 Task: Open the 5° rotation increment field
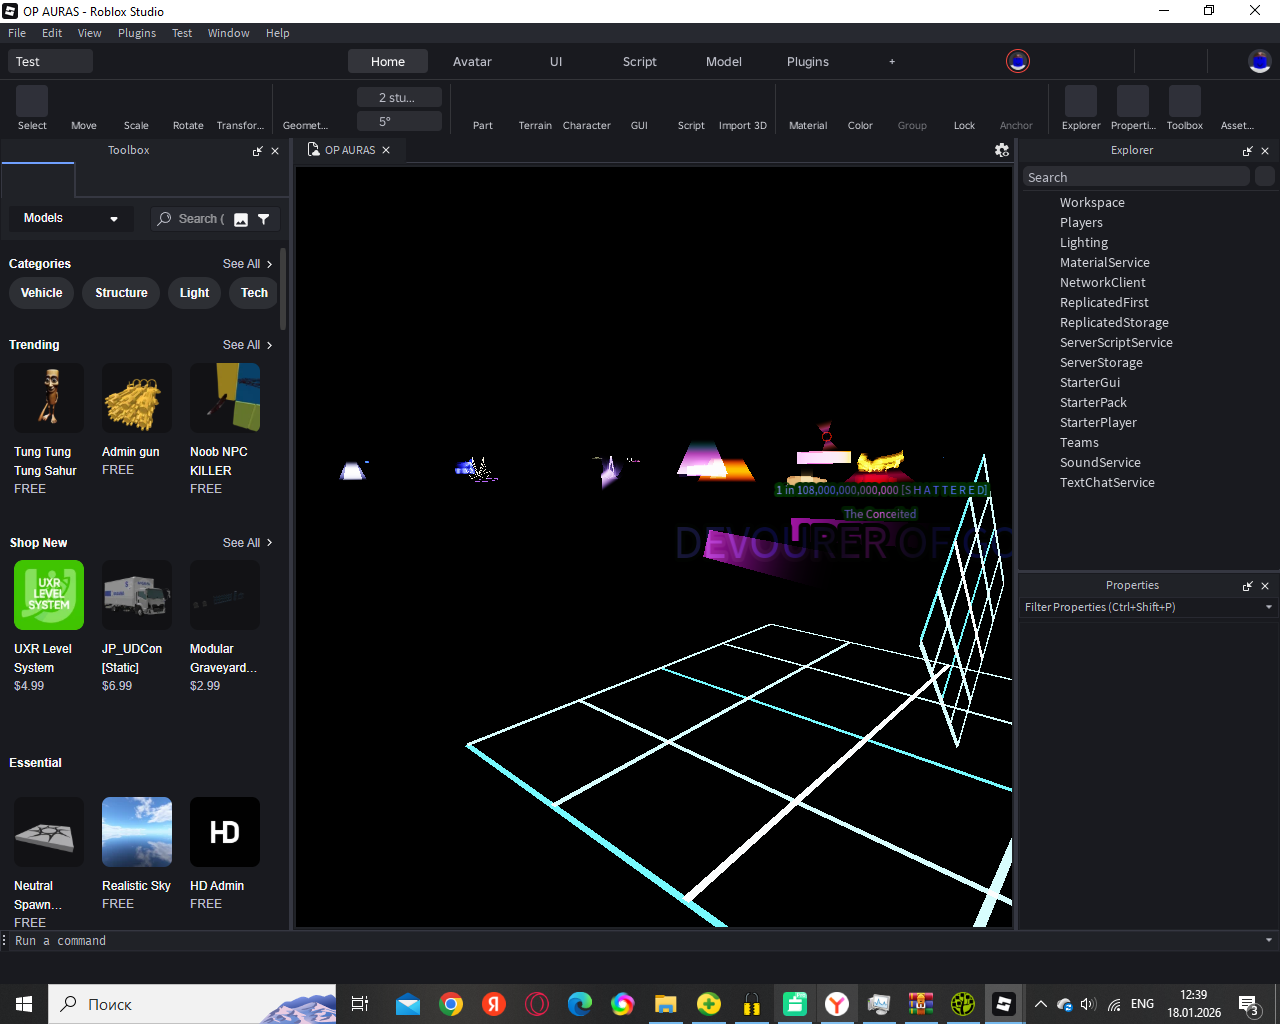[x=399, y=121]
